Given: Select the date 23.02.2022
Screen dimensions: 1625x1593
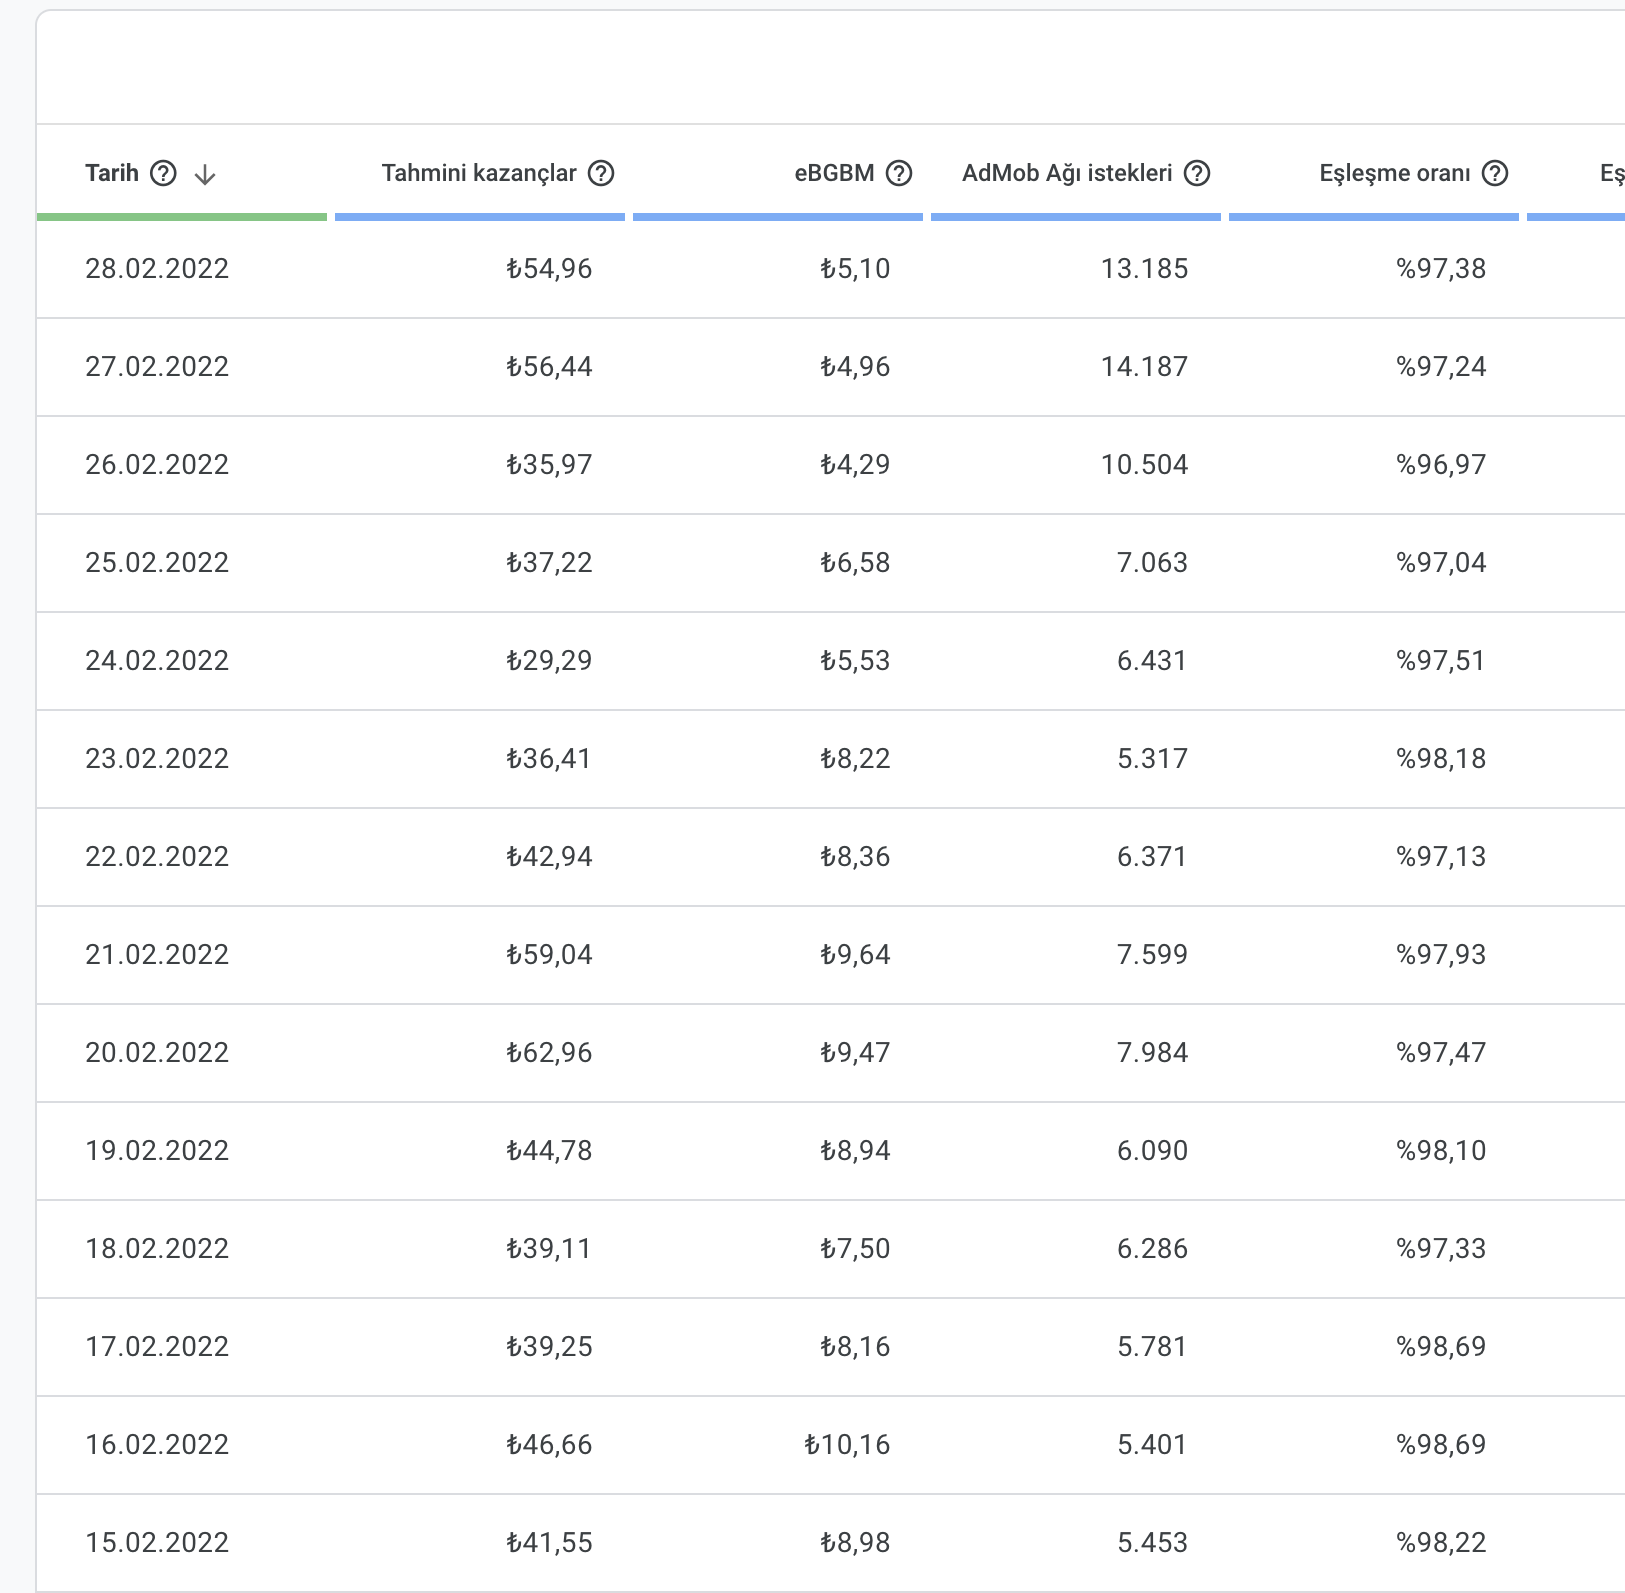Looking at the screenshot, I should pyautogui.click(x=157, y=759).
